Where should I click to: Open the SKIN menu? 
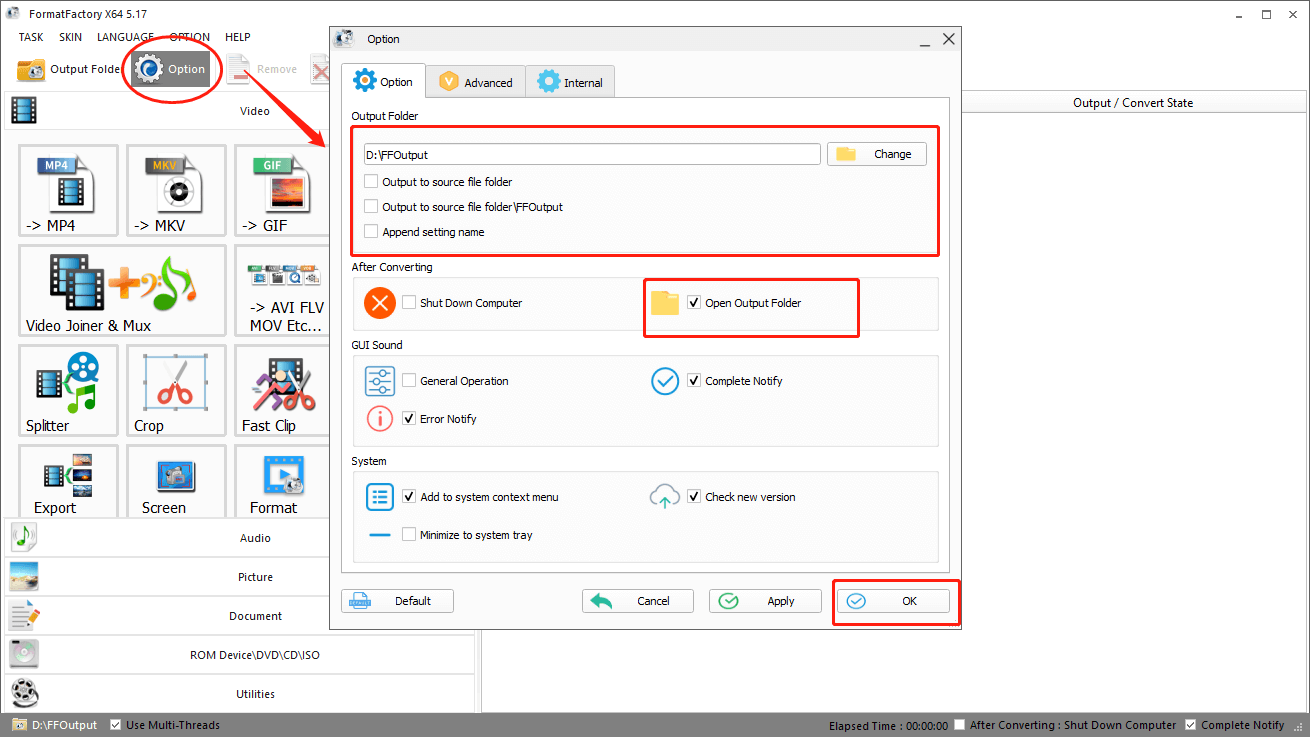click(x=70, y=37)
